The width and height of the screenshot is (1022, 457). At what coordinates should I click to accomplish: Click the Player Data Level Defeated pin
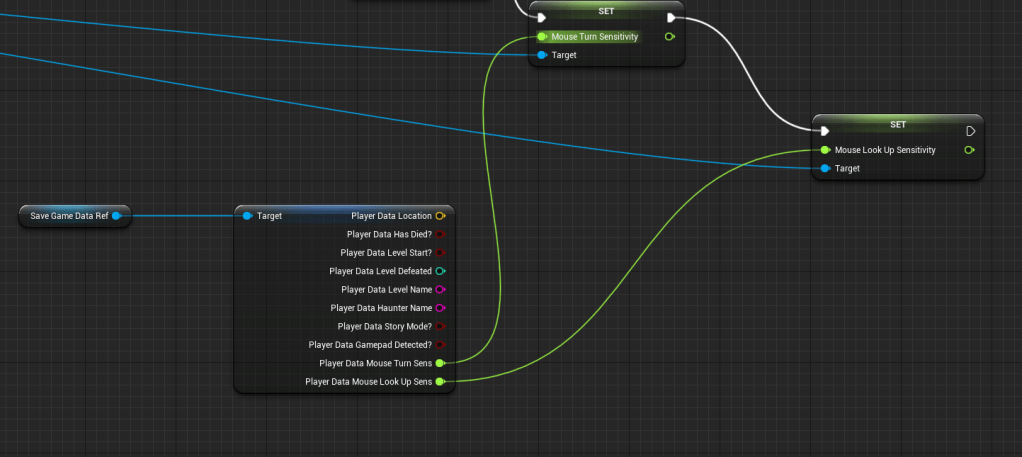tap(440, 271)
